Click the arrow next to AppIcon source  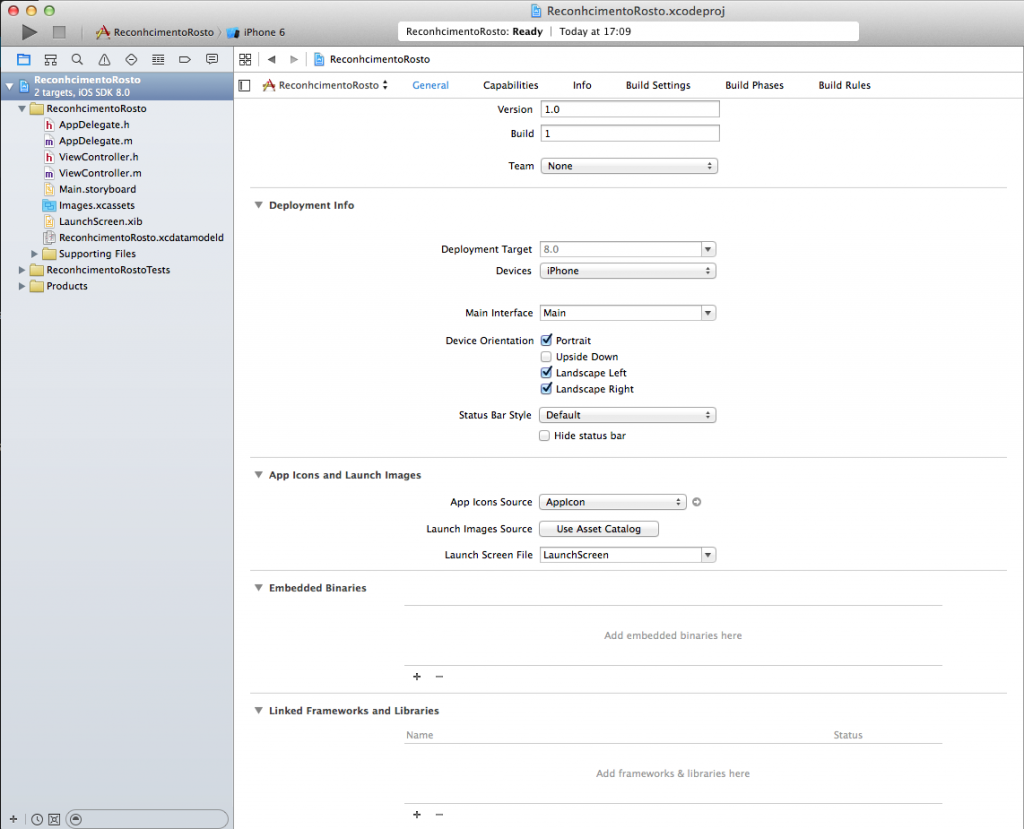pos(697,502)
